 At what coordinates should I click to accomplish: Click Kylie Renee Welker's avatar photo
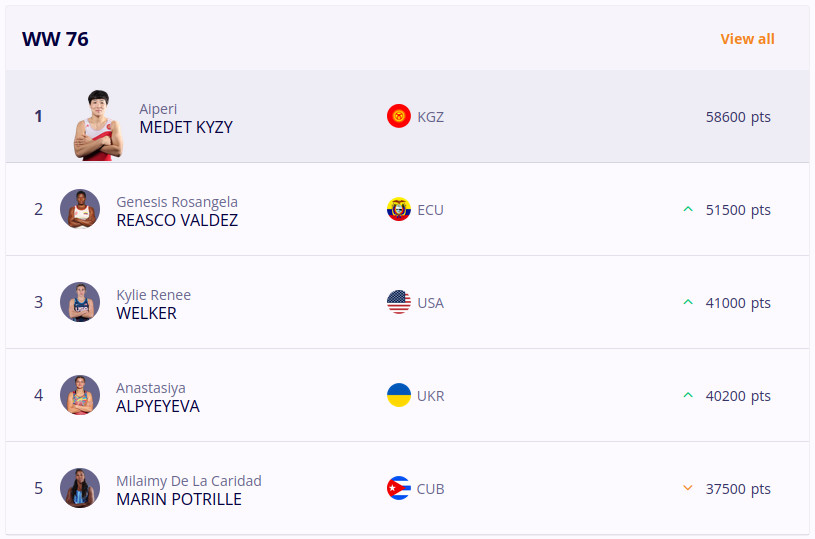click(80, 302)
